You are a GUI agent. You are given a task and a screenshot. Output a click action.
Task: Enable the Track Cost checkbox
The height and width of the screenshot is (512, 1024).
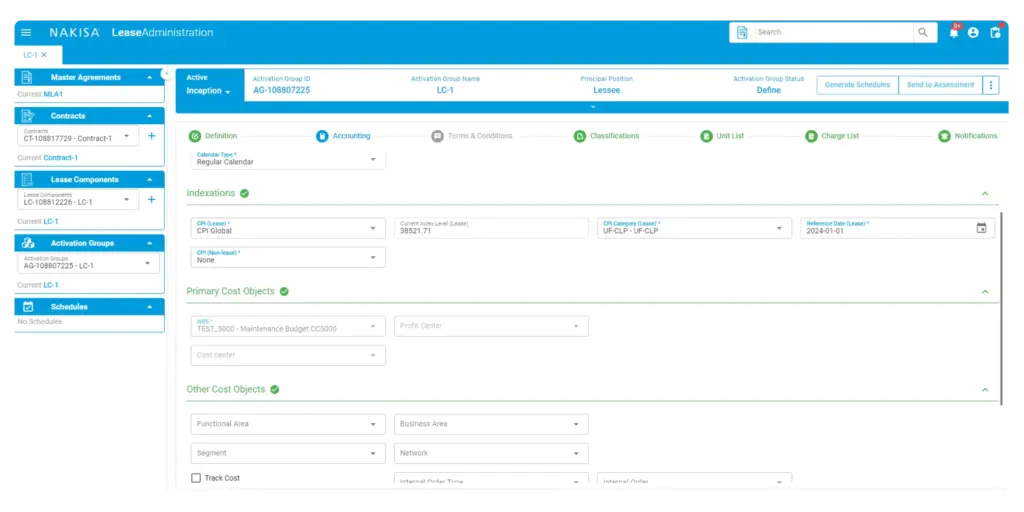pyautogui.click(x=196, y=478)
